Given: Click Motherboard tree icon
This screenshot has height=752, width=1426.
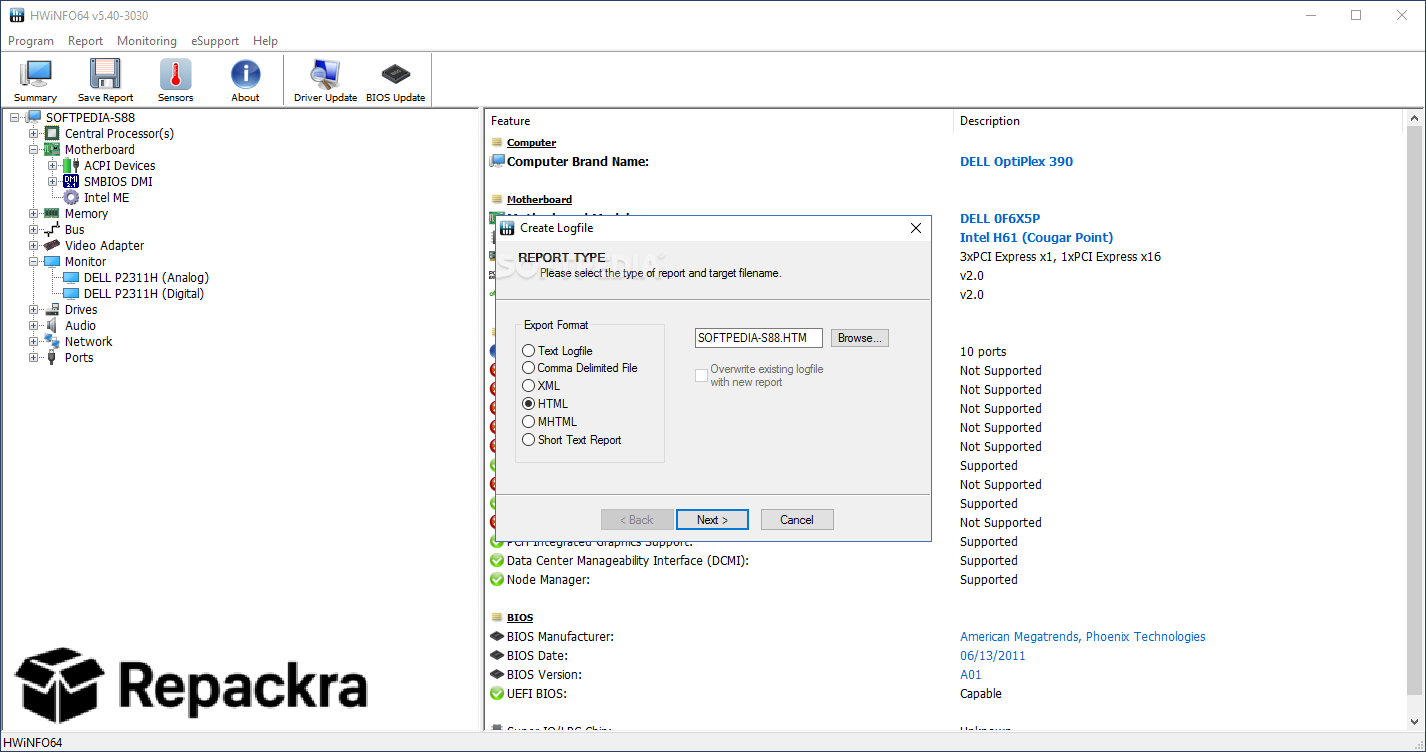Looking at the screenshot, I should [x=52, y=150].
